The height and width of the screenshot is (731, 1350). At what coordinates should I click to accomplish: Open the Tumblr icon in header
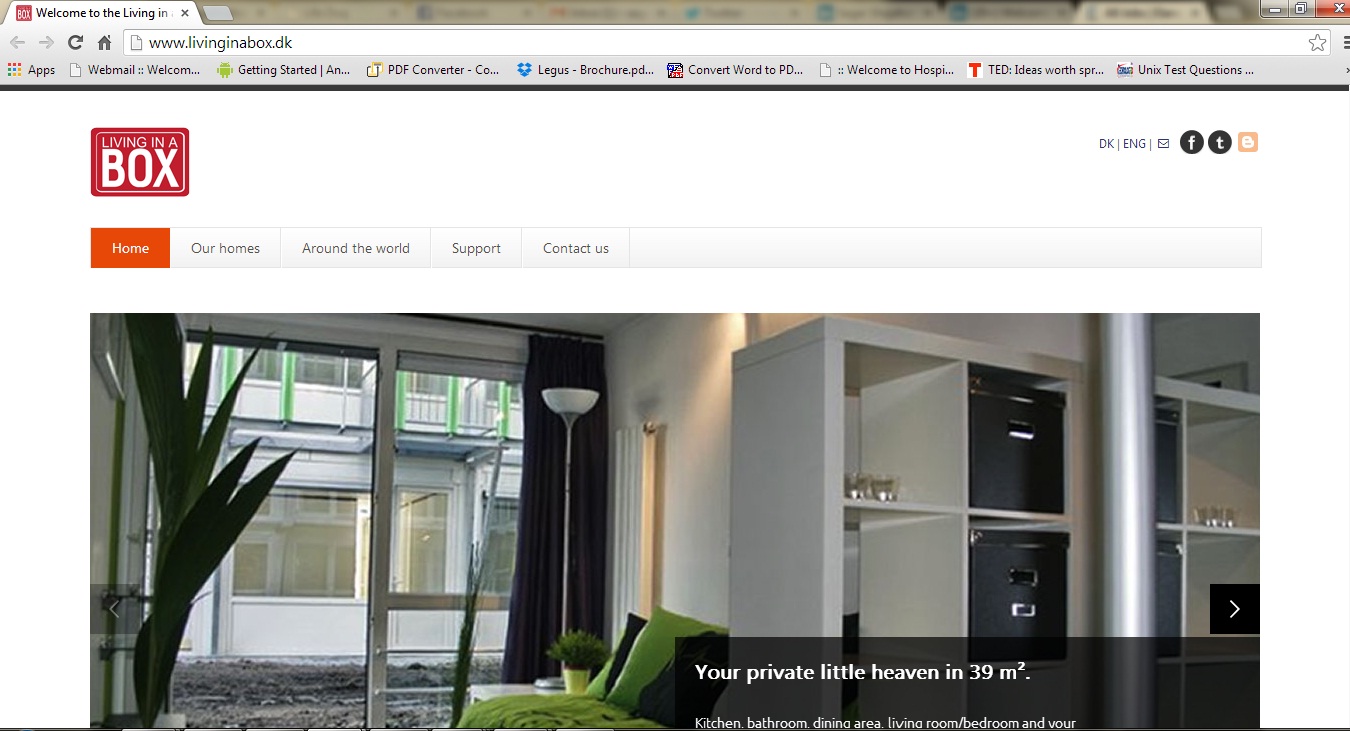tap(1220, 143)
